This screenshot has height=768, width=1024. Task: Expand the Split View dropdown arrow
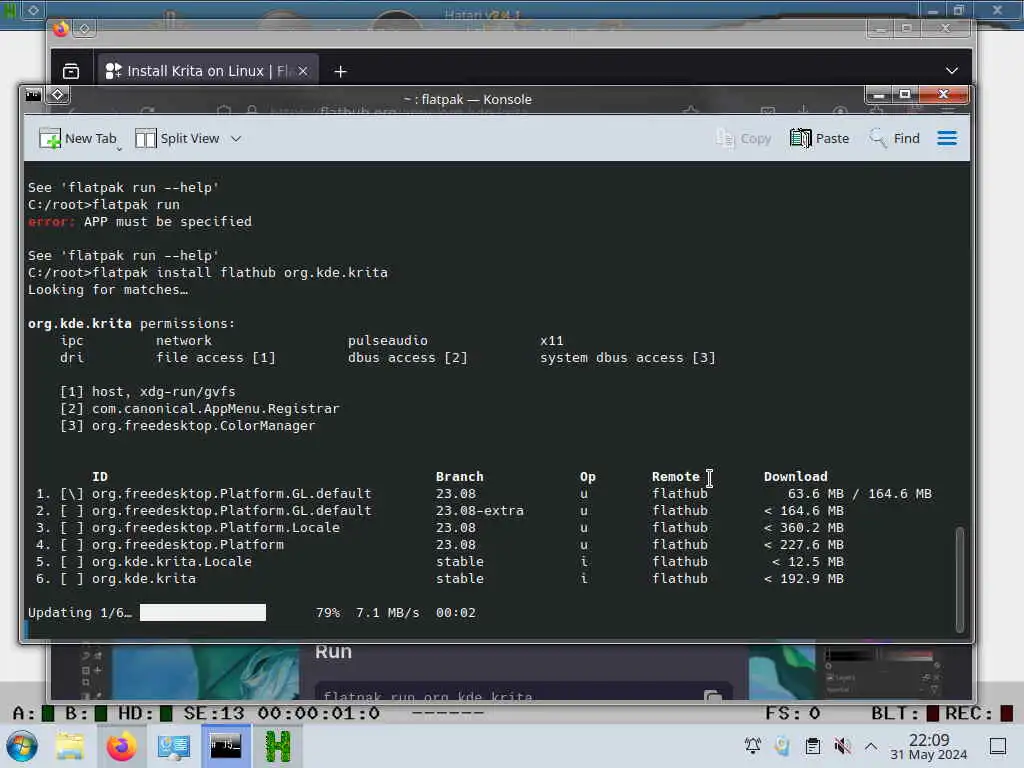pyautogui.click(x=236, y=138)
